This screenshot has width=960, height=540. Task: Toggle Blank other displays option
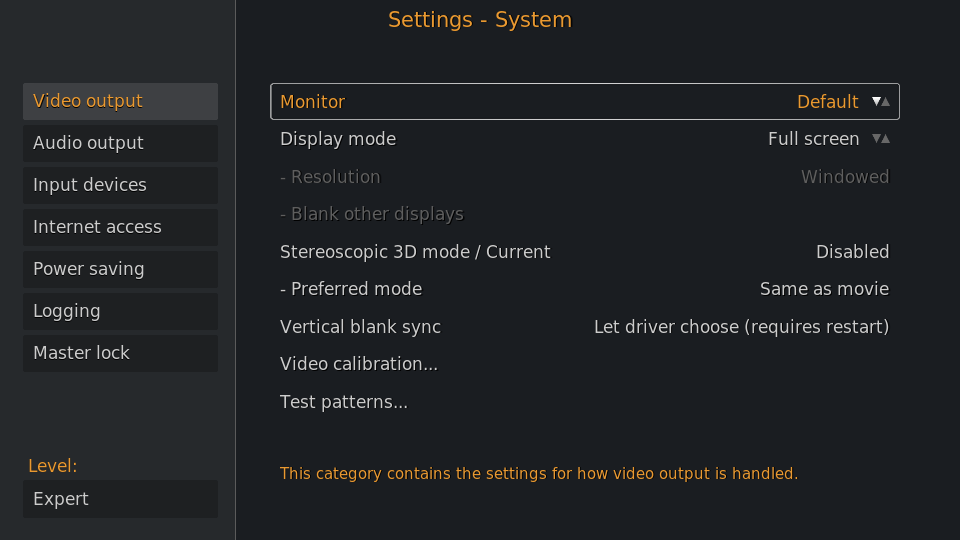click(x=585, y=214)
